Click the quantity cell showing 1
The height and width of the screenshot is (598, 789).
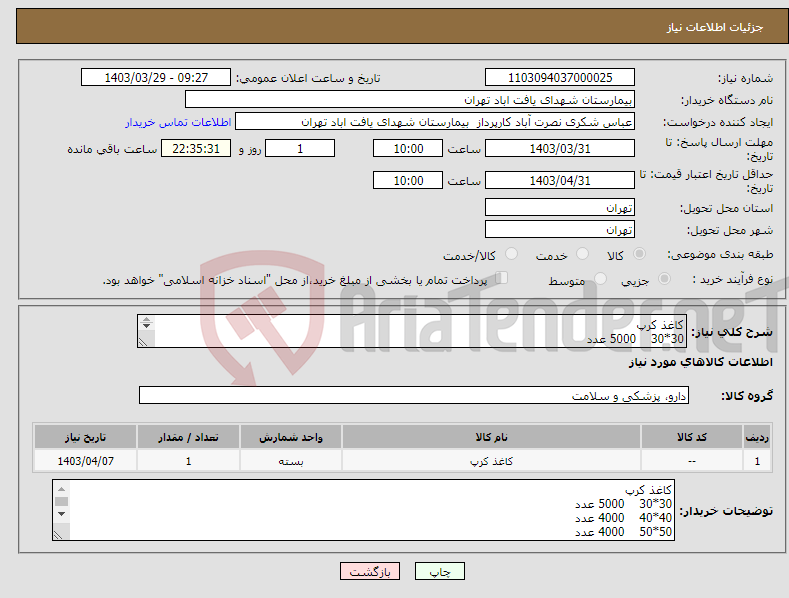tap(188, 461)
